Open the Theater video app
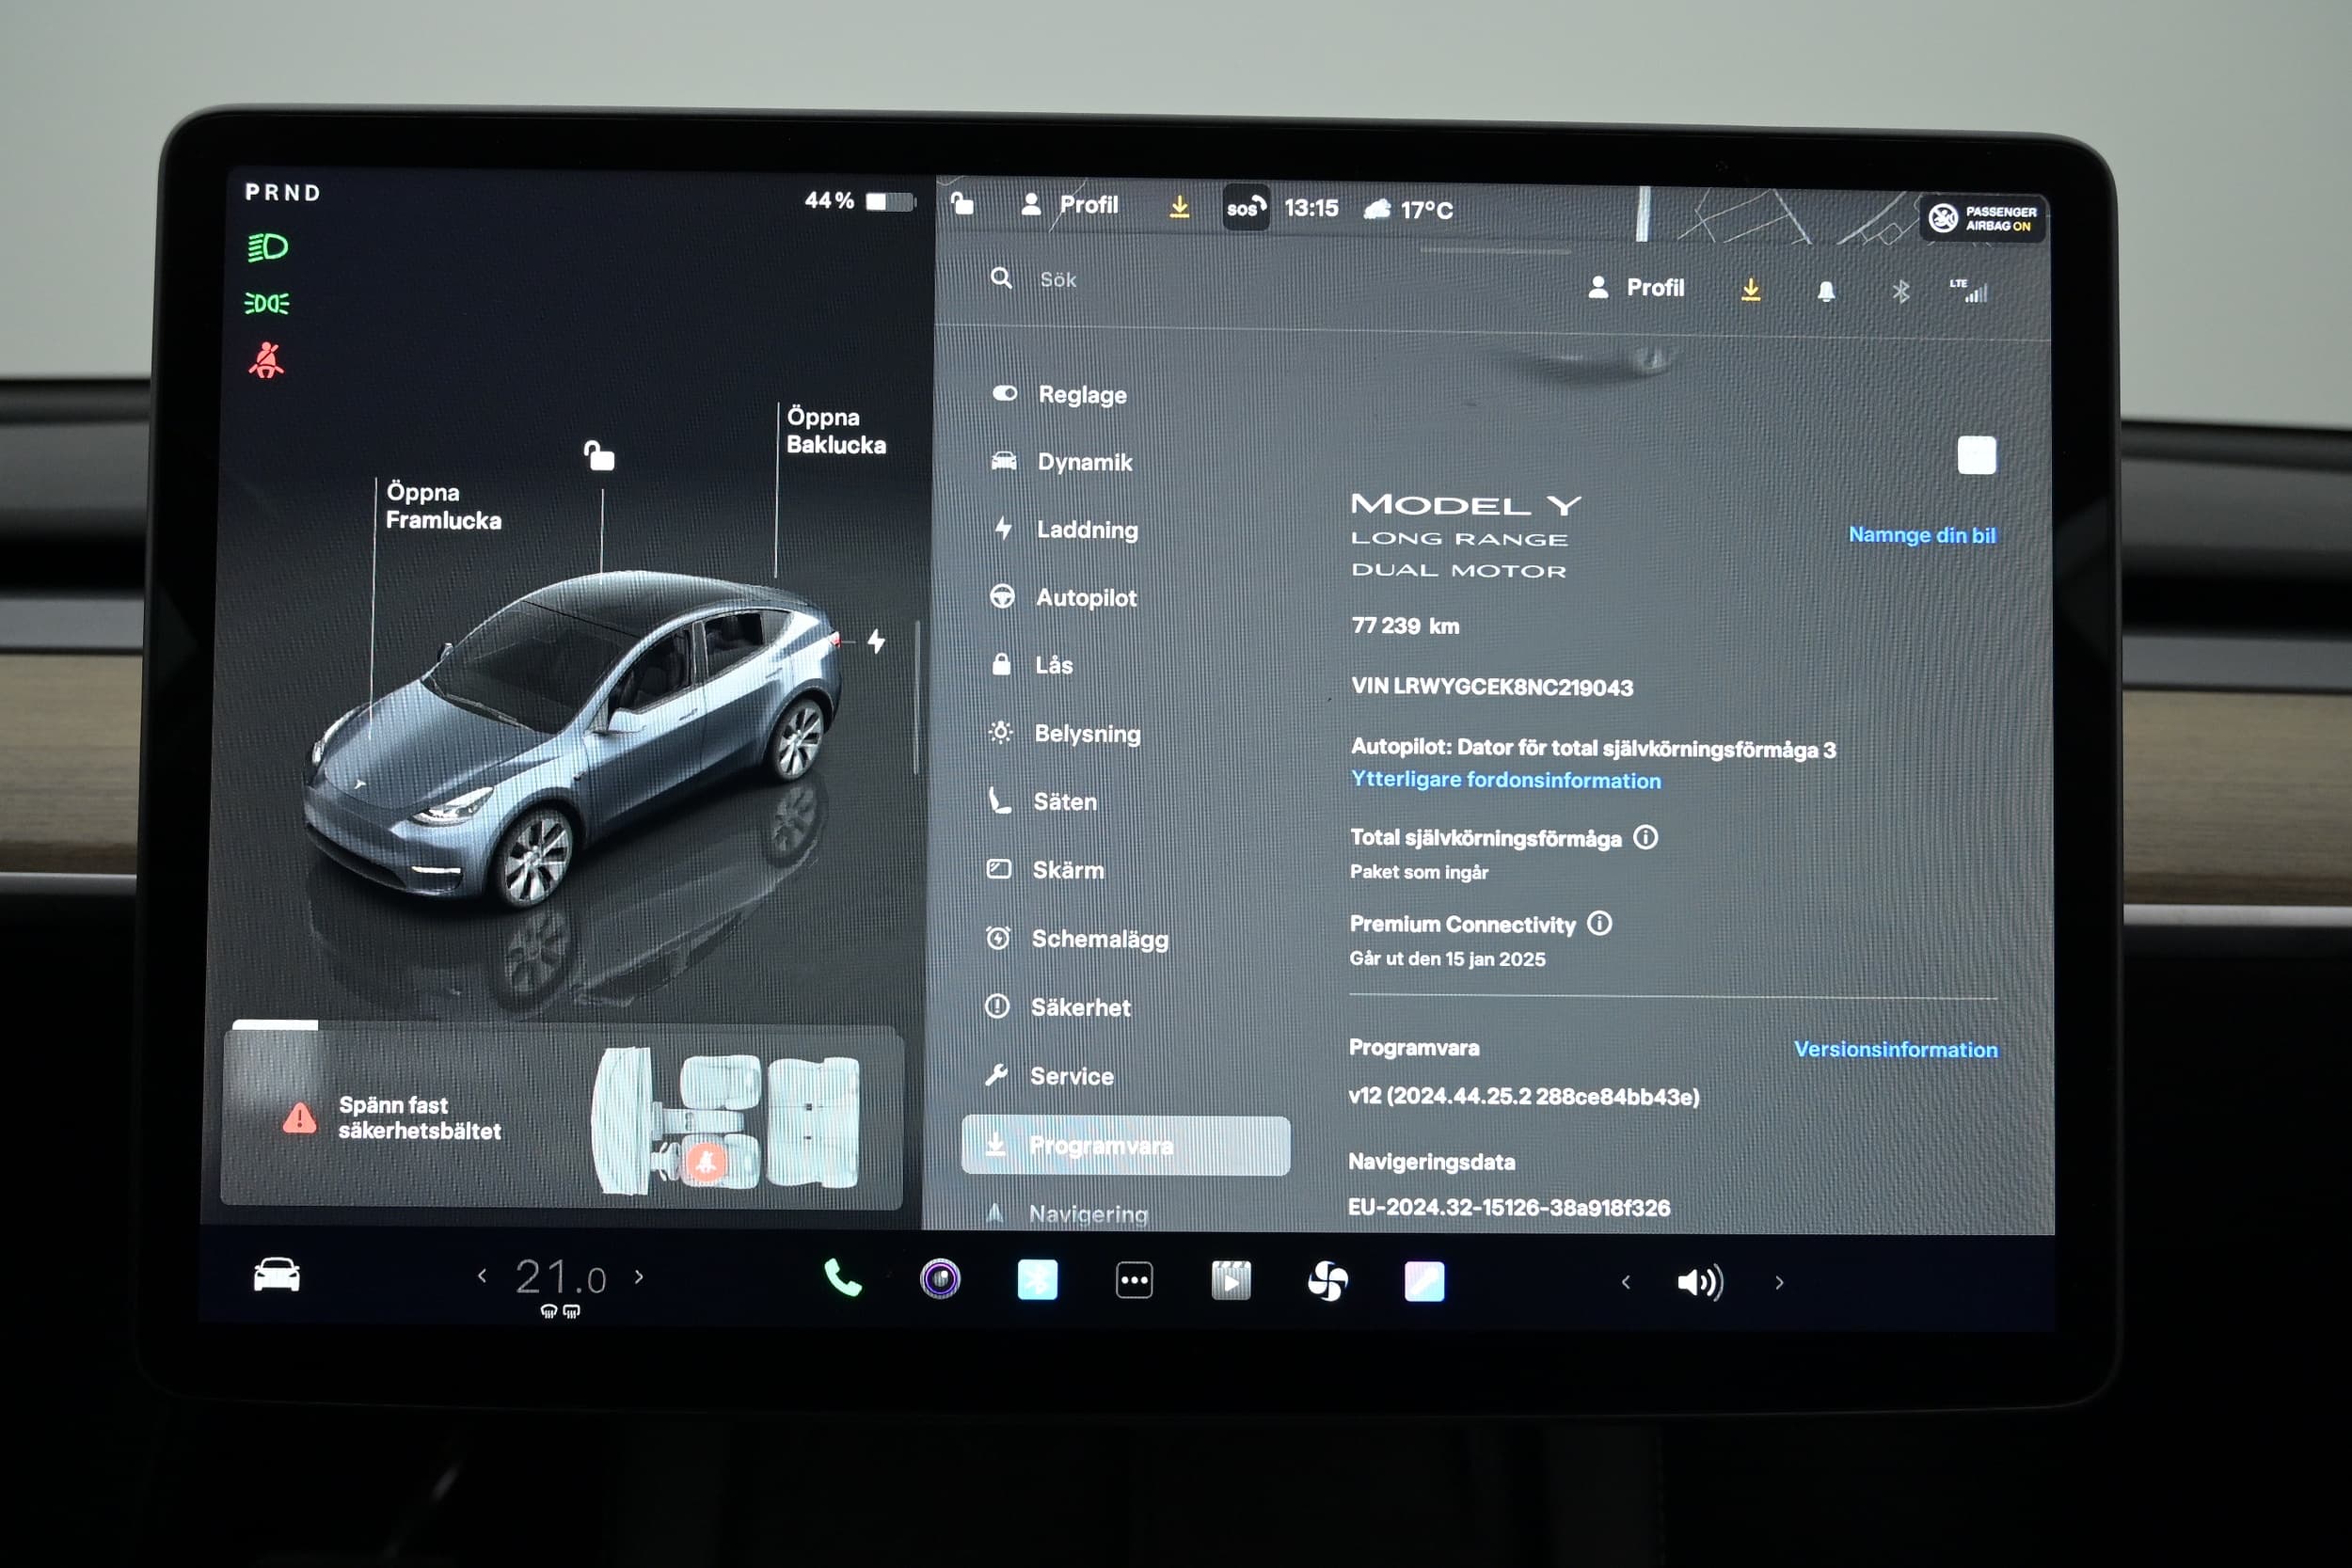 [x=1231, y=1281]
